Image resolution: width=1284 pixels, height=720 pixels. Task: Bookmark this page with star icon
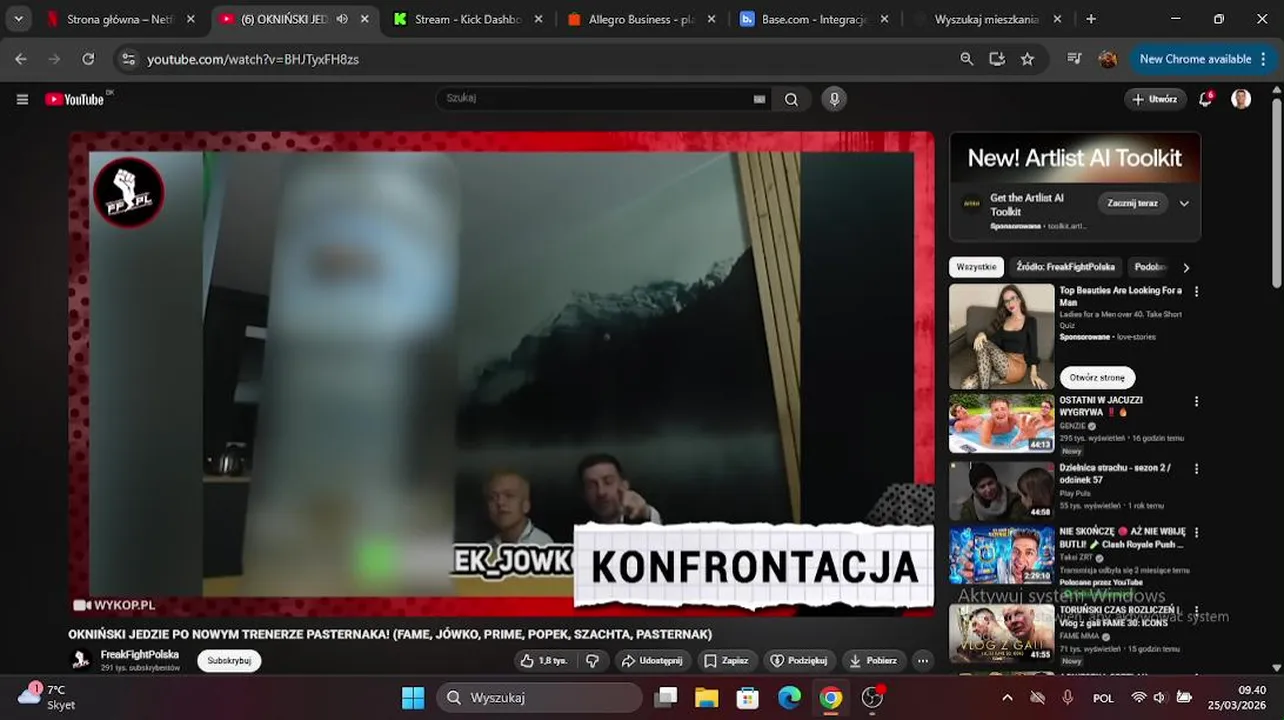pyautogui.click(x=1027, y=59)
